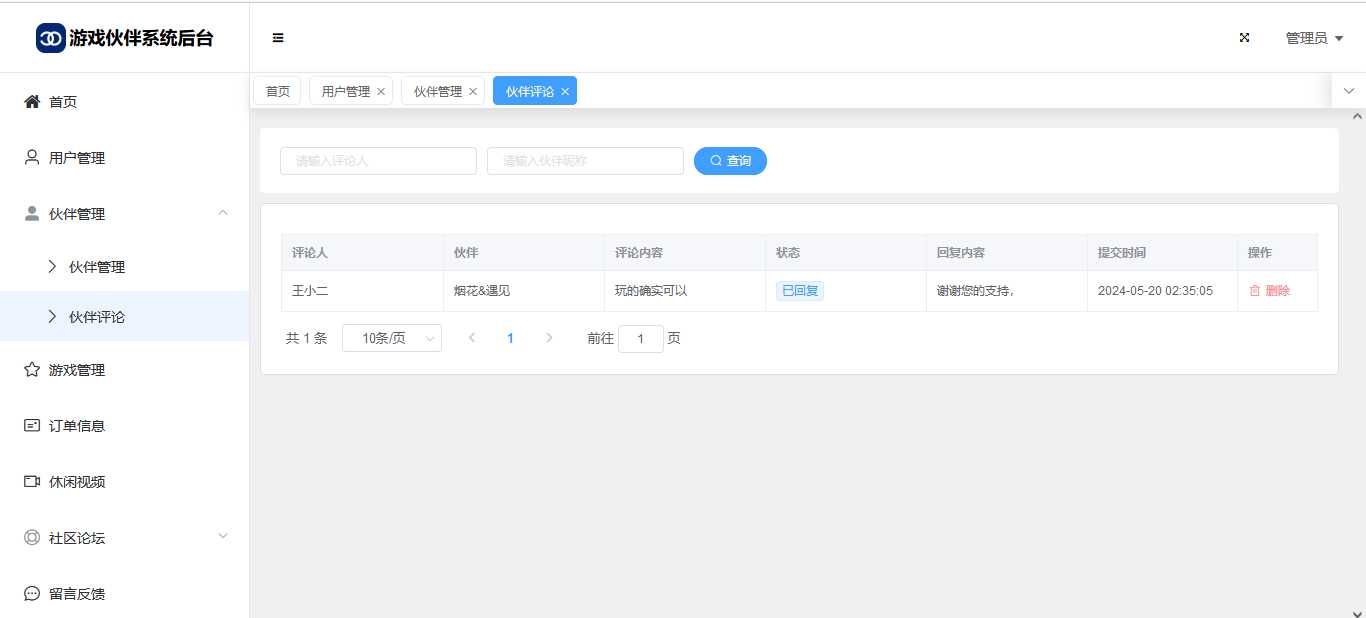Switch to the 用户管理 tab
This screenshot has height=618, width=1366.
click(x=345, y=91)
